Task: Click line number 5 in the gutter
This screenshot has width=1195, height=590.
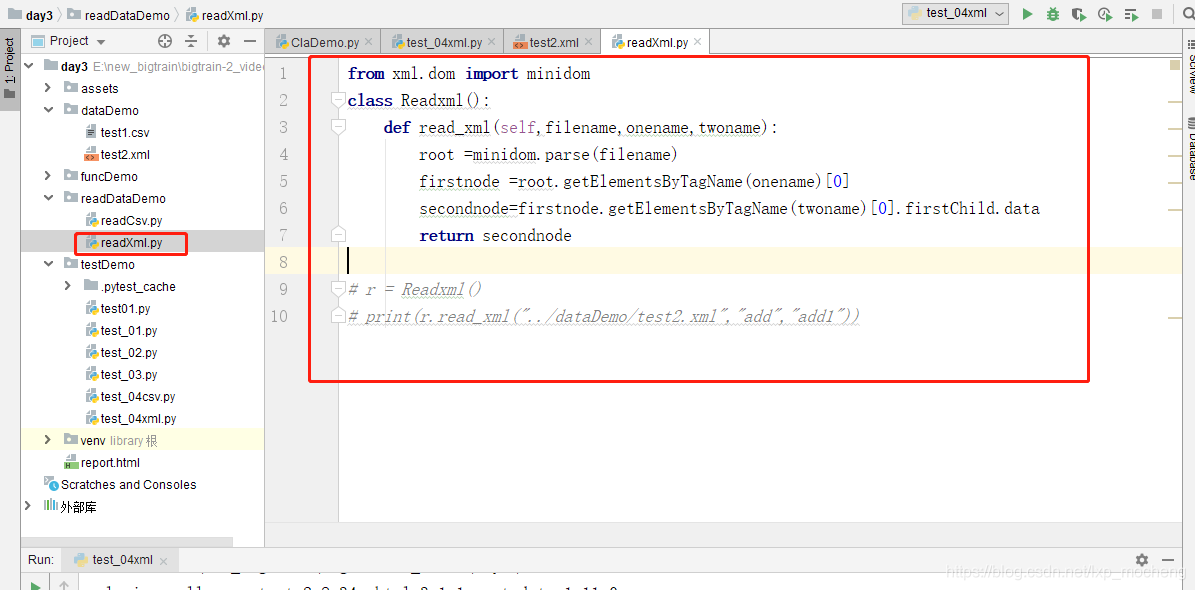Action: coord(284,181)
